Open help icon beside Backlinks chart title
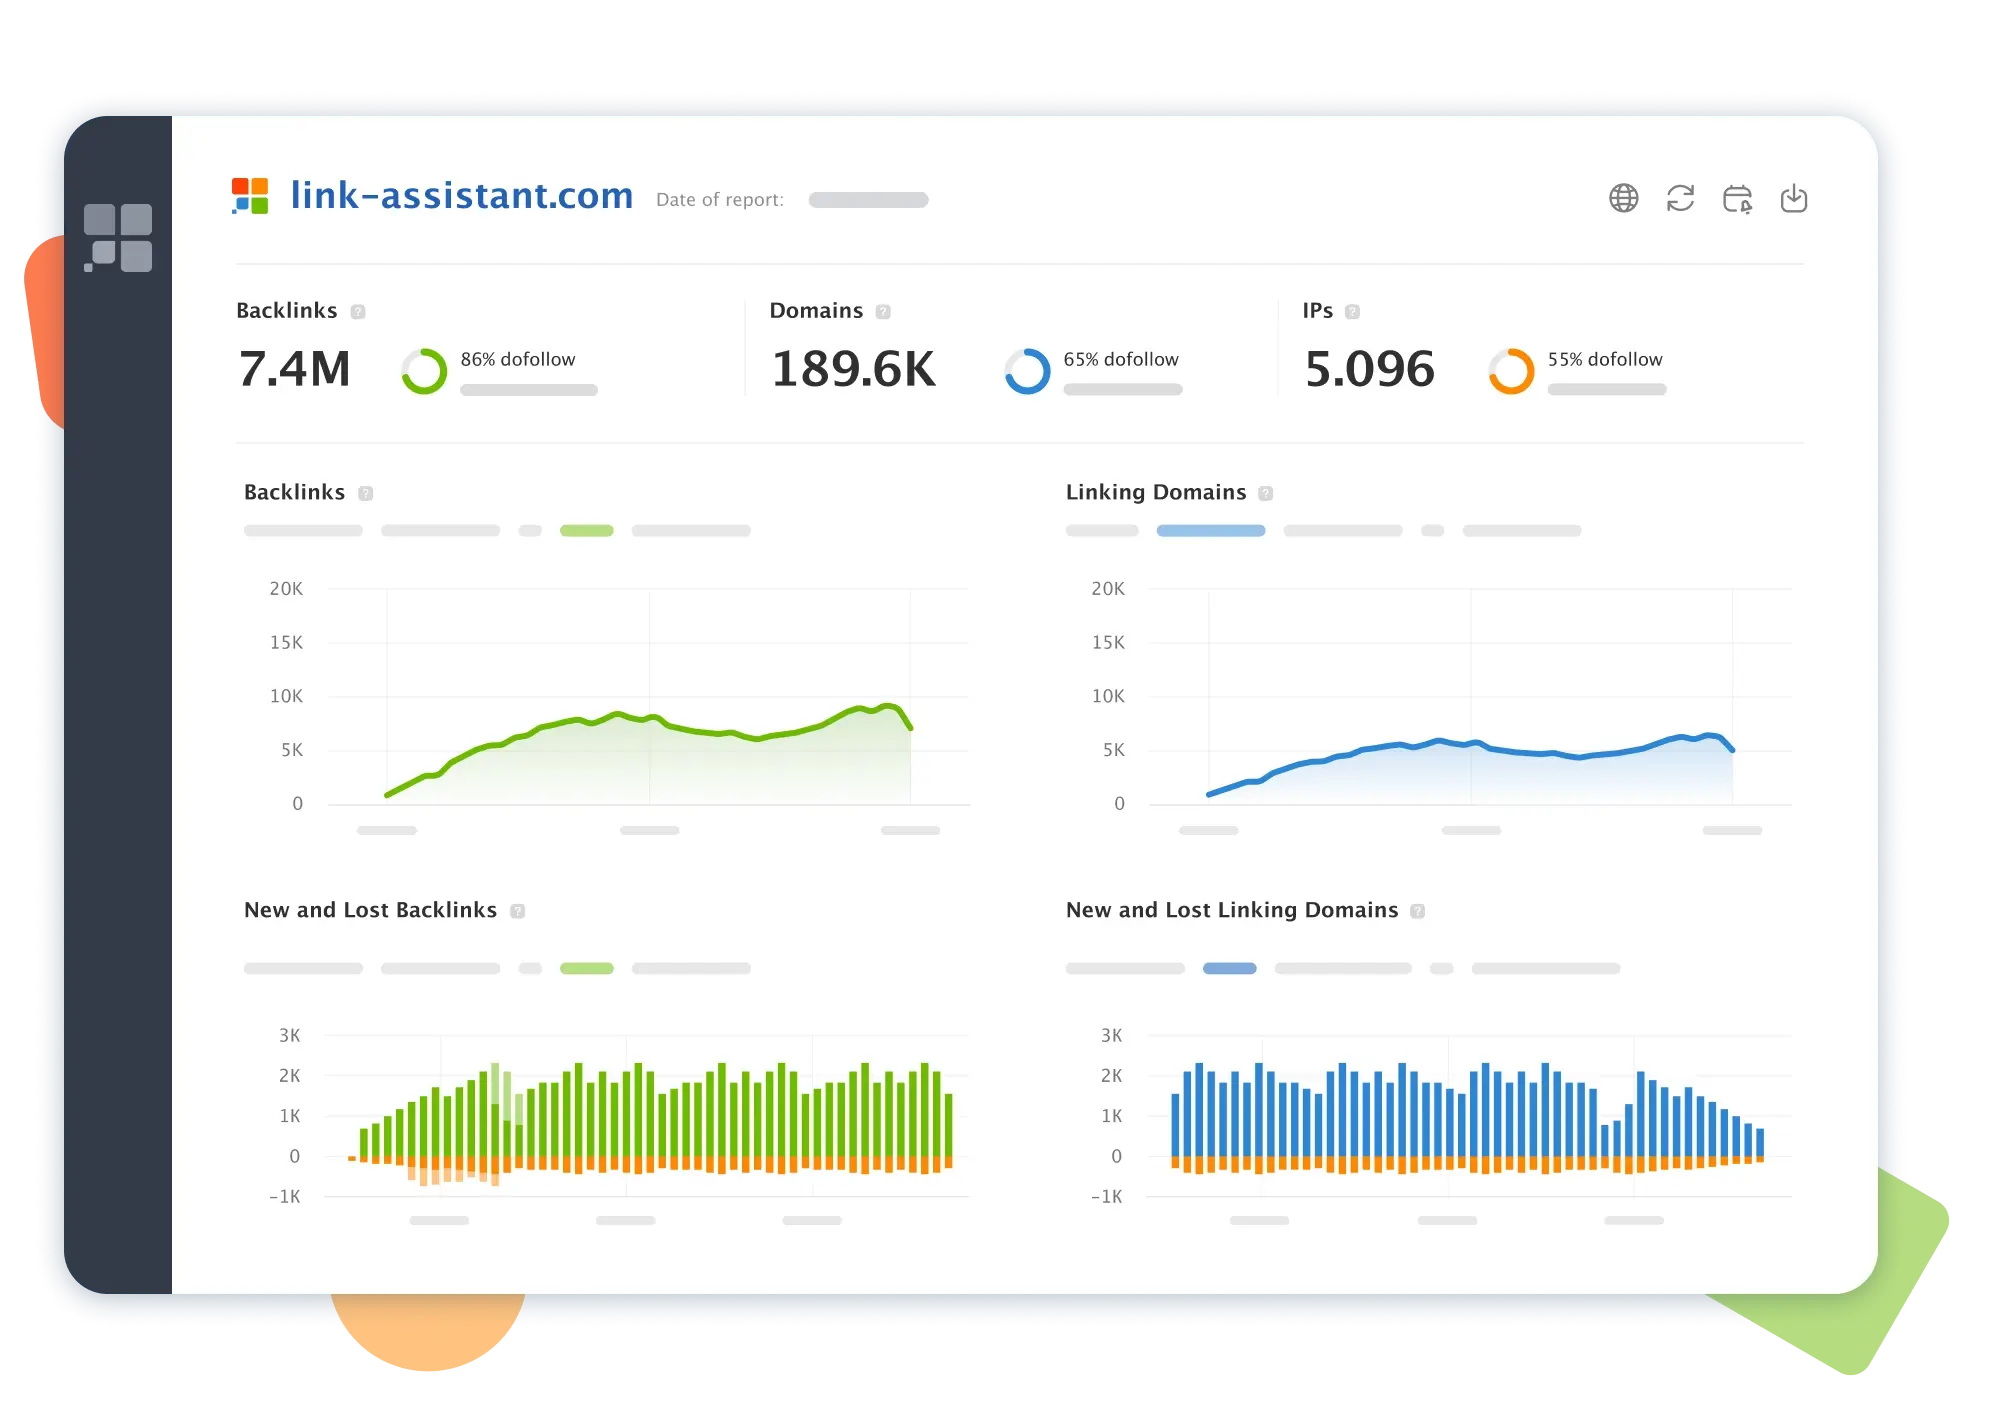 366,493
